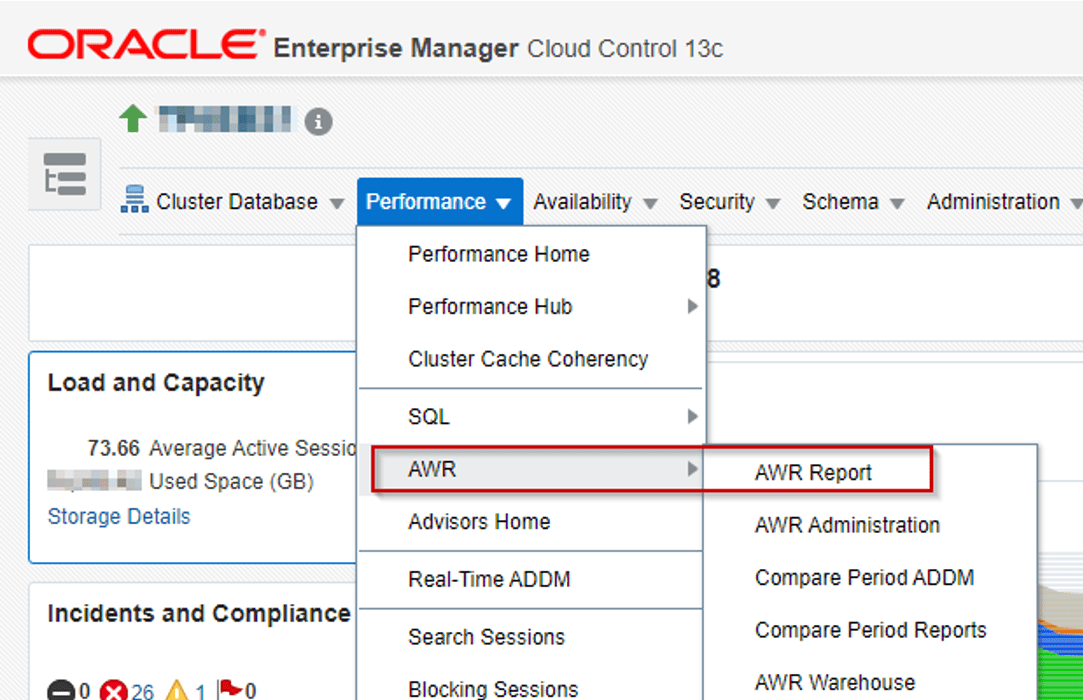
Task: Open AWR Administration from submenu
Action: 847,525
